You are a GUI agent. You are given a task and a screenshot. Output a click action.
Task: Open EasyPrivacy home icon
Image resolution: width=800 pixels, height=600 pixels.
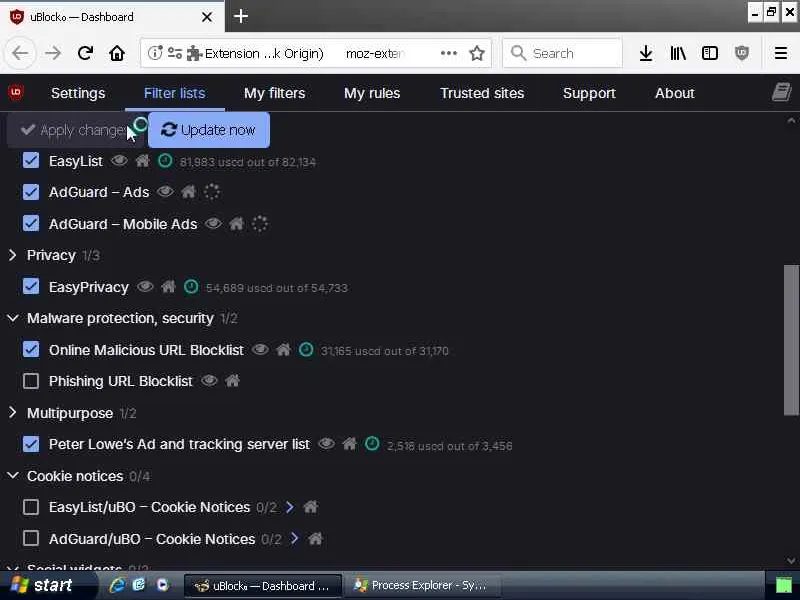[x=168, y=287]
